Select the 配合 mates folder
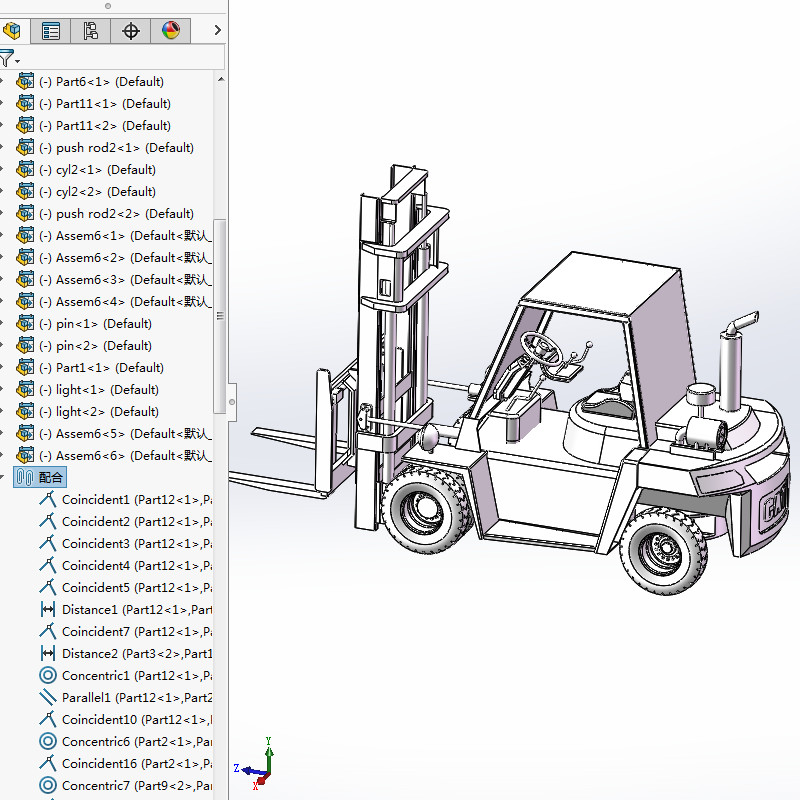This screenshot has height=800, width=800. [x=40, y=477]
